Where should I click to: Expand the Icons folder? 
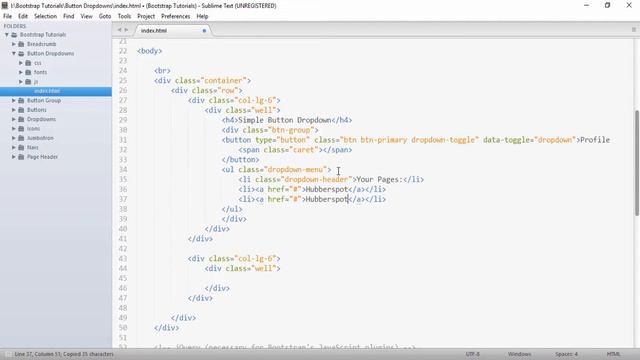13,129
